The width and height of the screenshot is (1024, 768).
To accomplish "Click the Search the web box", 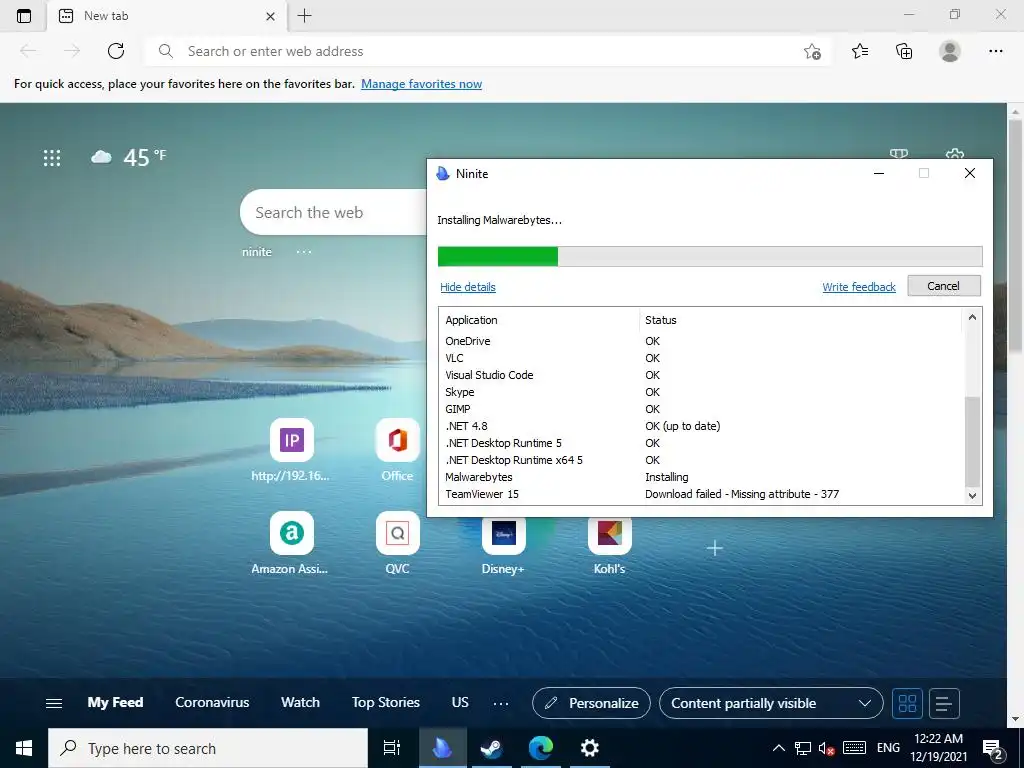I will pyautogui.click(x=333, y=212).
